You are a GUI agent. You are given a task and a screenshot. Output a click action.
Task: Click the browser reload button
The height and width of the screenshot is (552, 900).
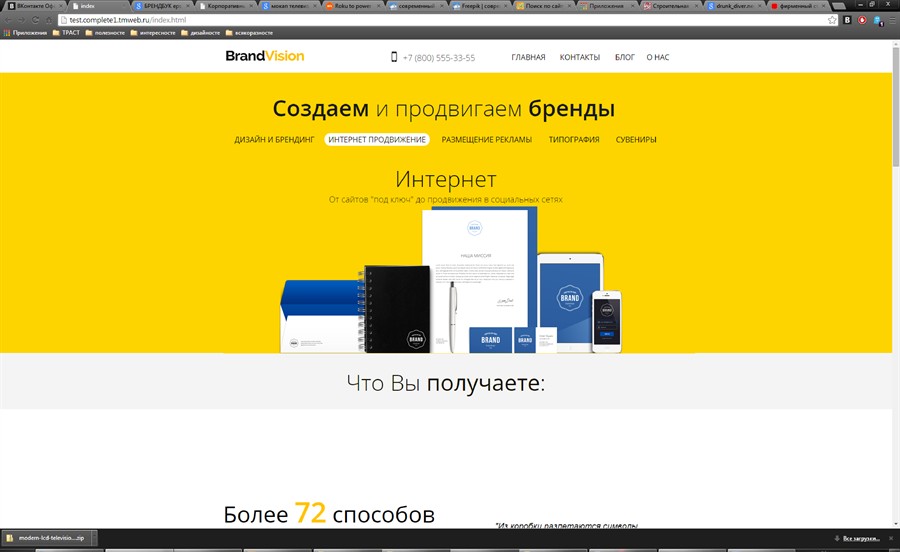coord(36,20)
